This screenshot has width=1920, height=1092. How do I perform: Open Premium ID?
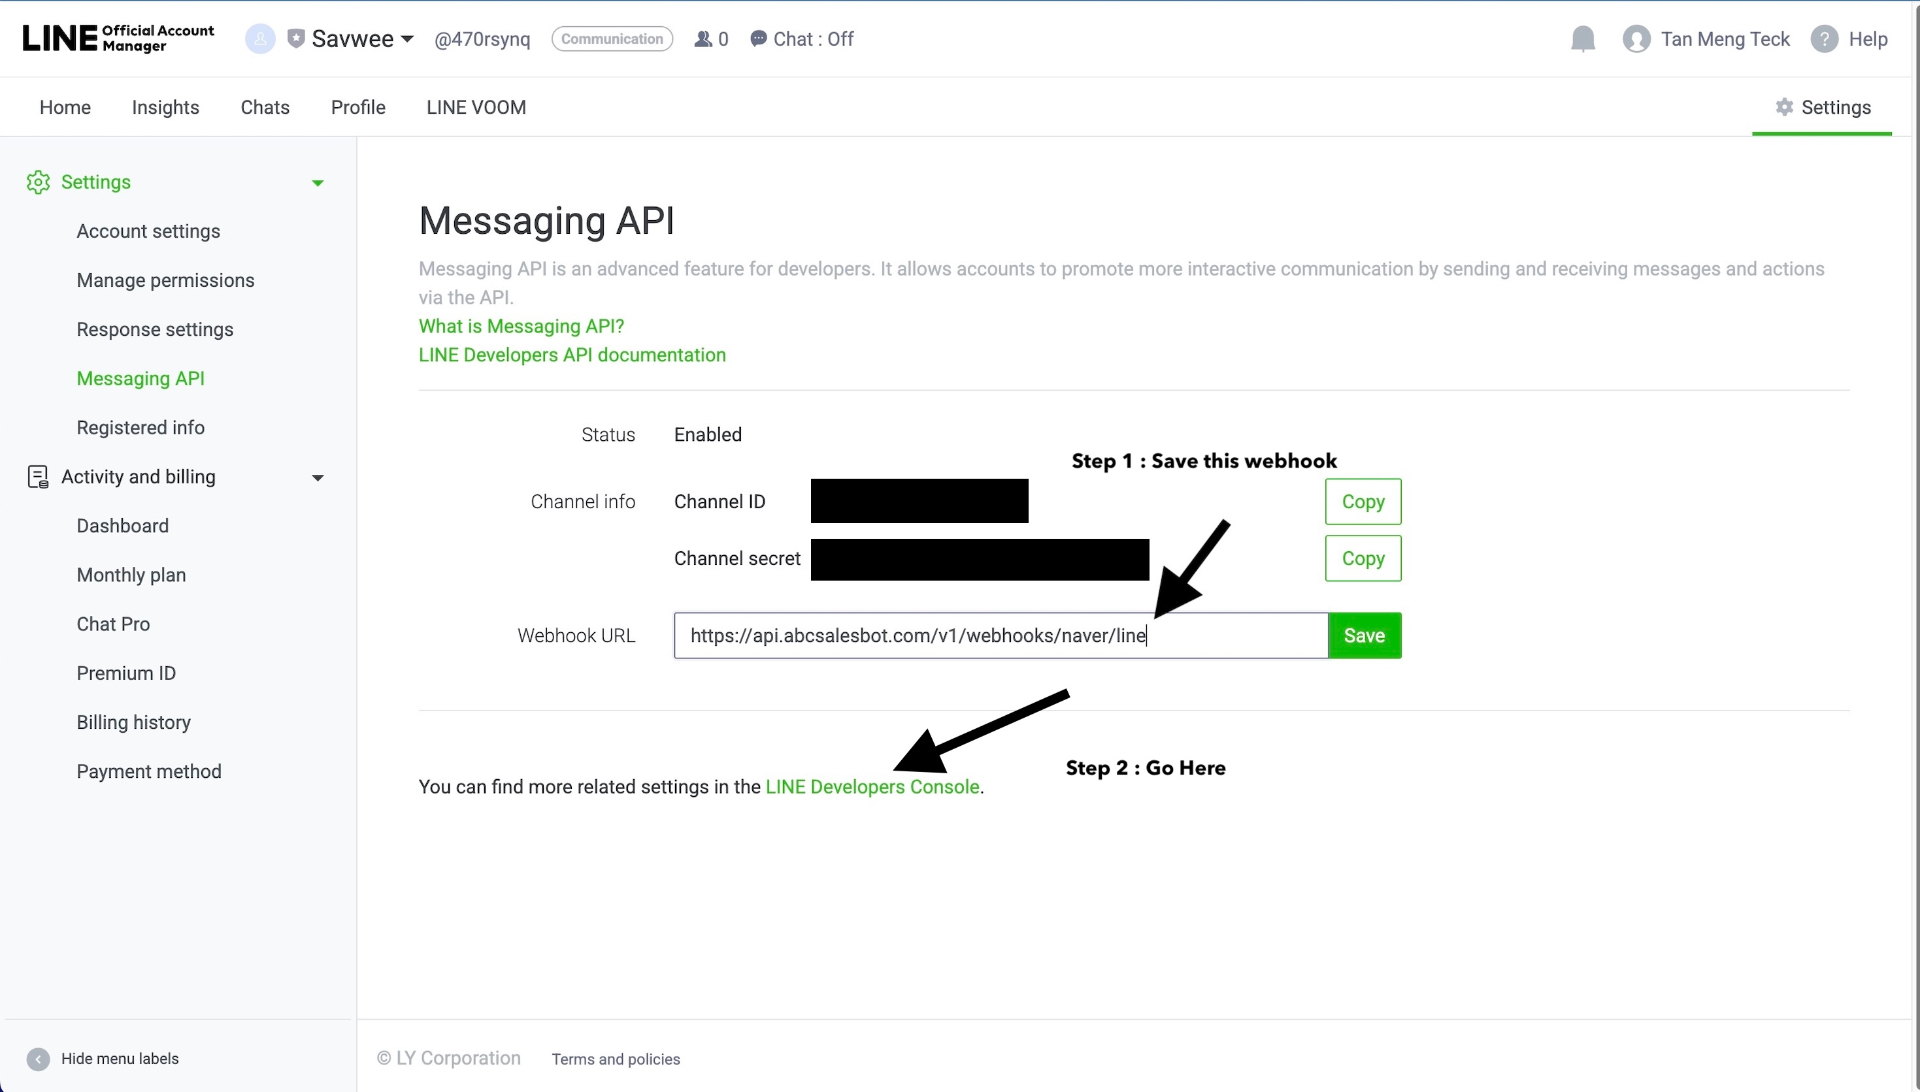(126, 673)
